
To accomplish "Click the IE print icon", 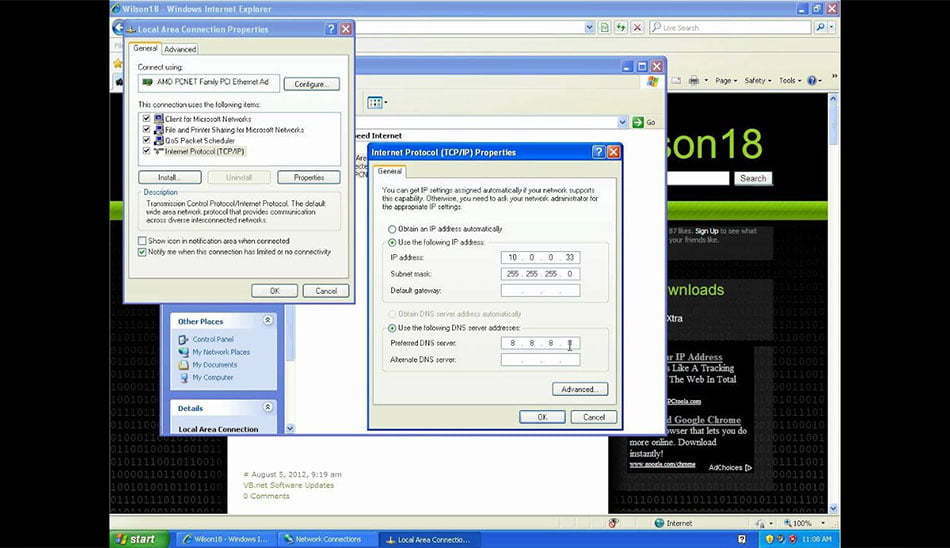I will coord(694,80).
